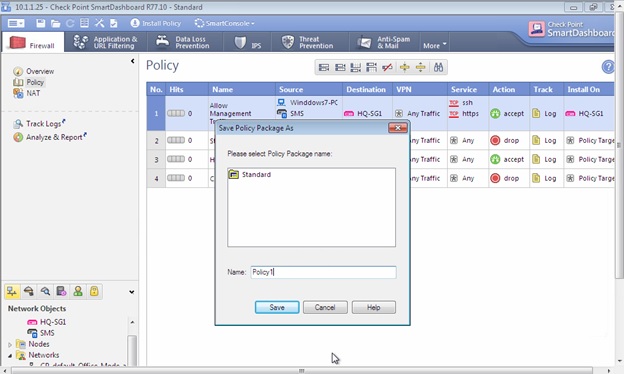Click the Action column header

[509, 90]
